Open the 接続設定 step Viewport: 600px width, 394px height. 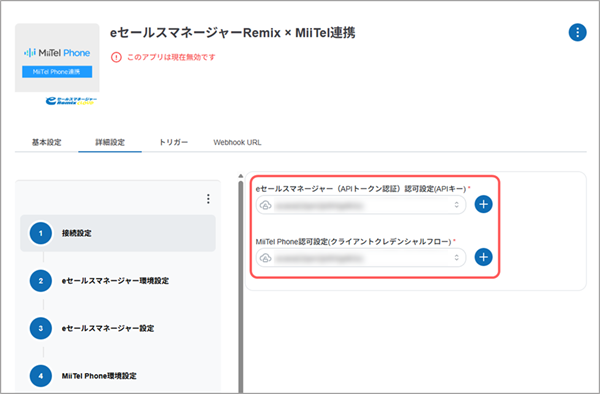pyautogui.click(x=118, y=233)
